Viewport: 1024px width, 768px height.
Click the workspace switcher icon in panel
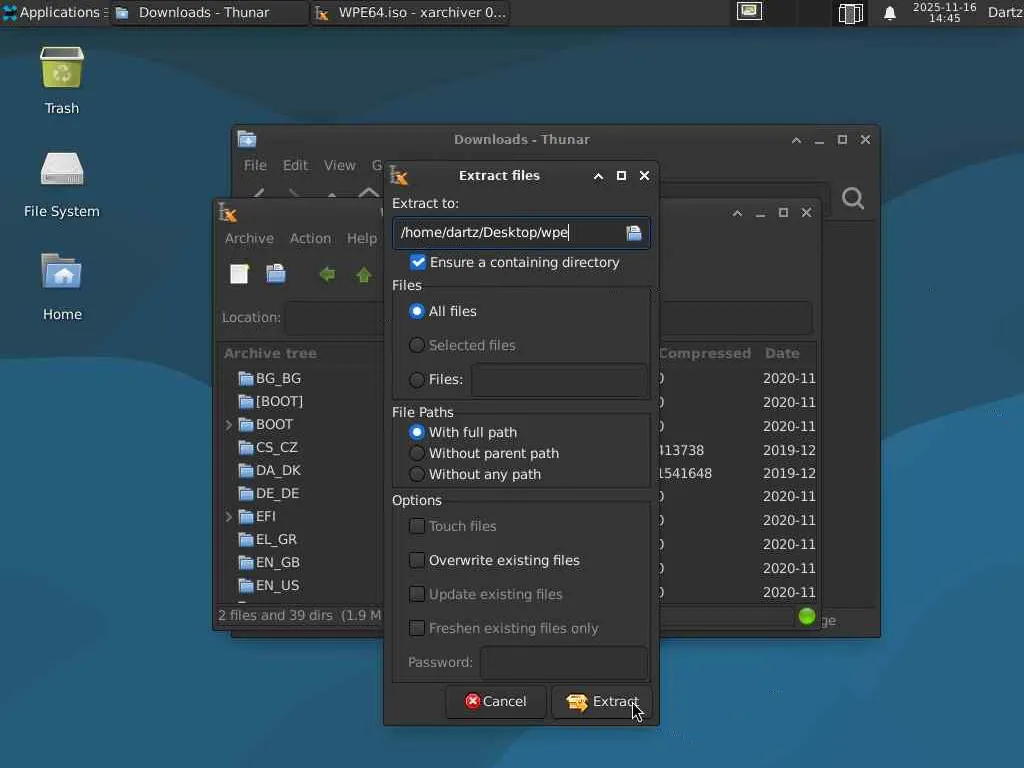(850, 13)
